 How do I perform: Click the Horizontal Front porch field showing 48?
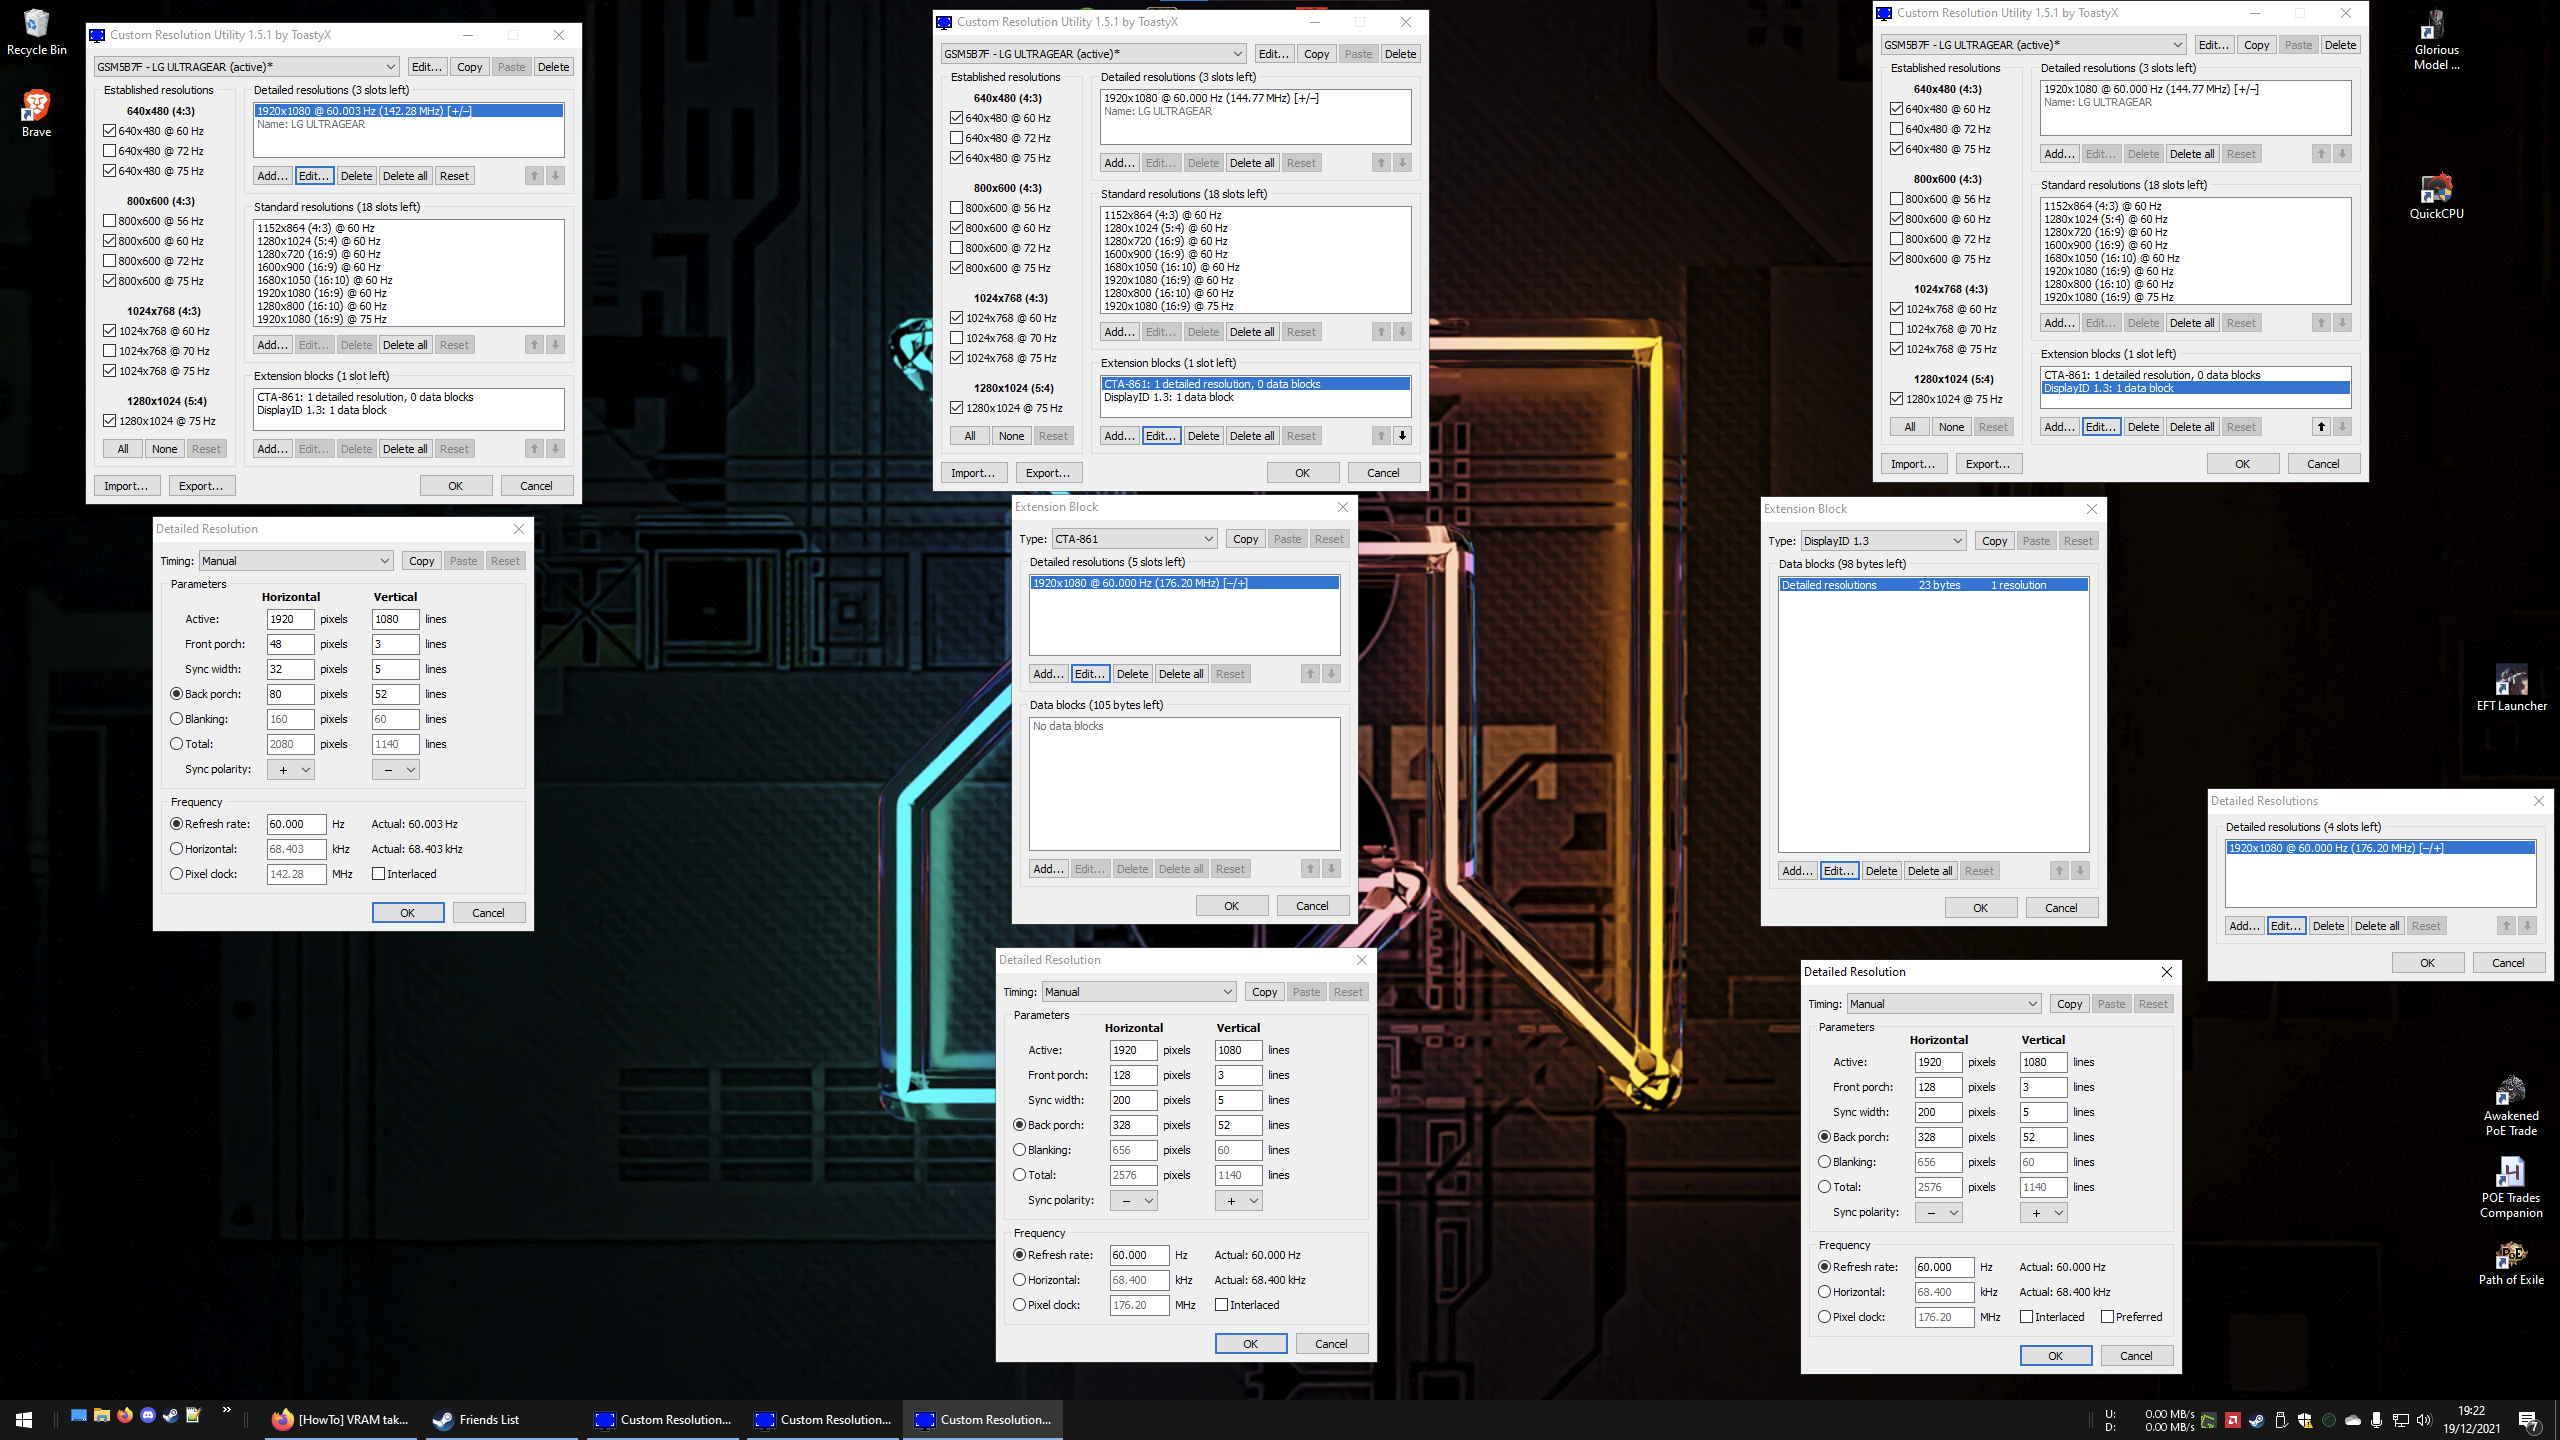289,644
